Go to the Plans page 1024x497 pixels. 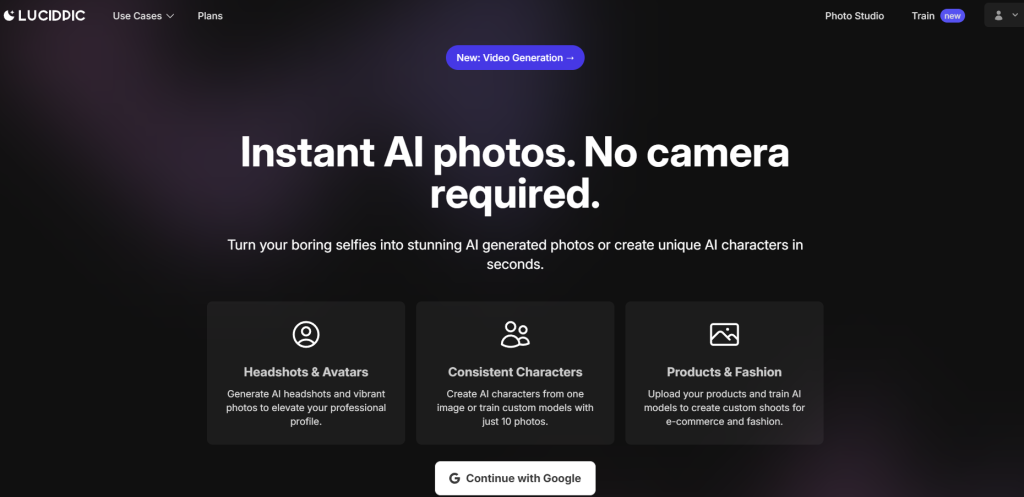tap(210, 16)
